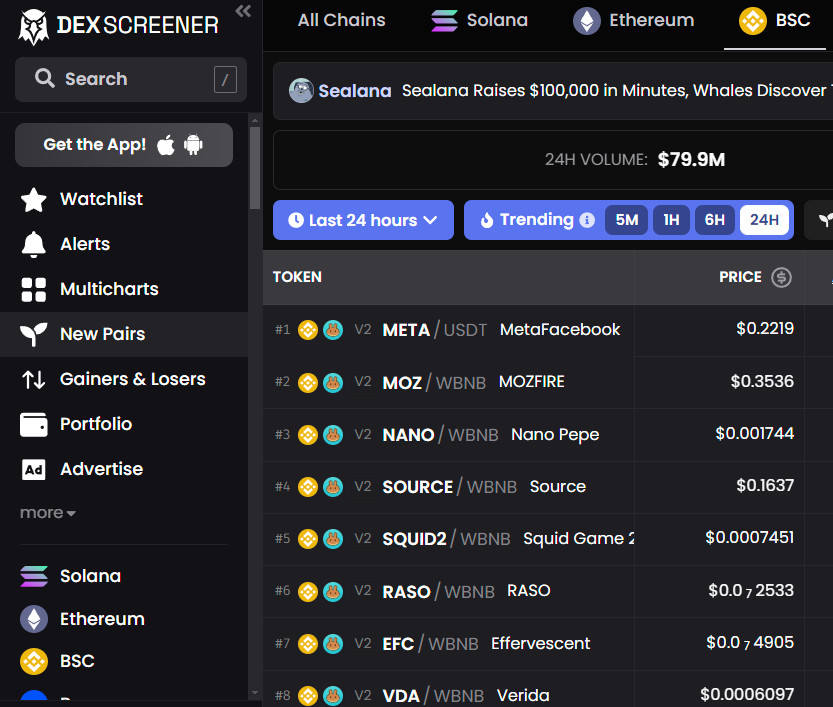Switch to the Solana top tab
This screenshot has width=833, height=707.
(x=480, y=20)
